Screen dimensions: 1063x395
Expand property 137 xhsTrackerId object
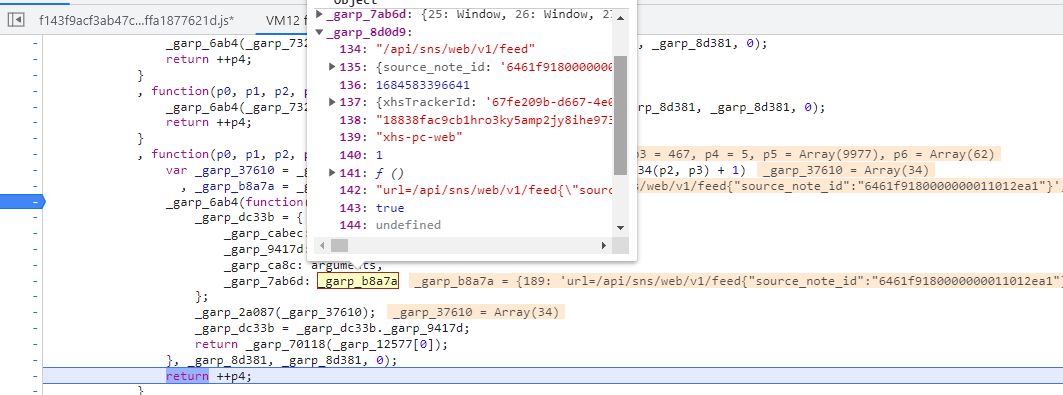tap(332, 102)
